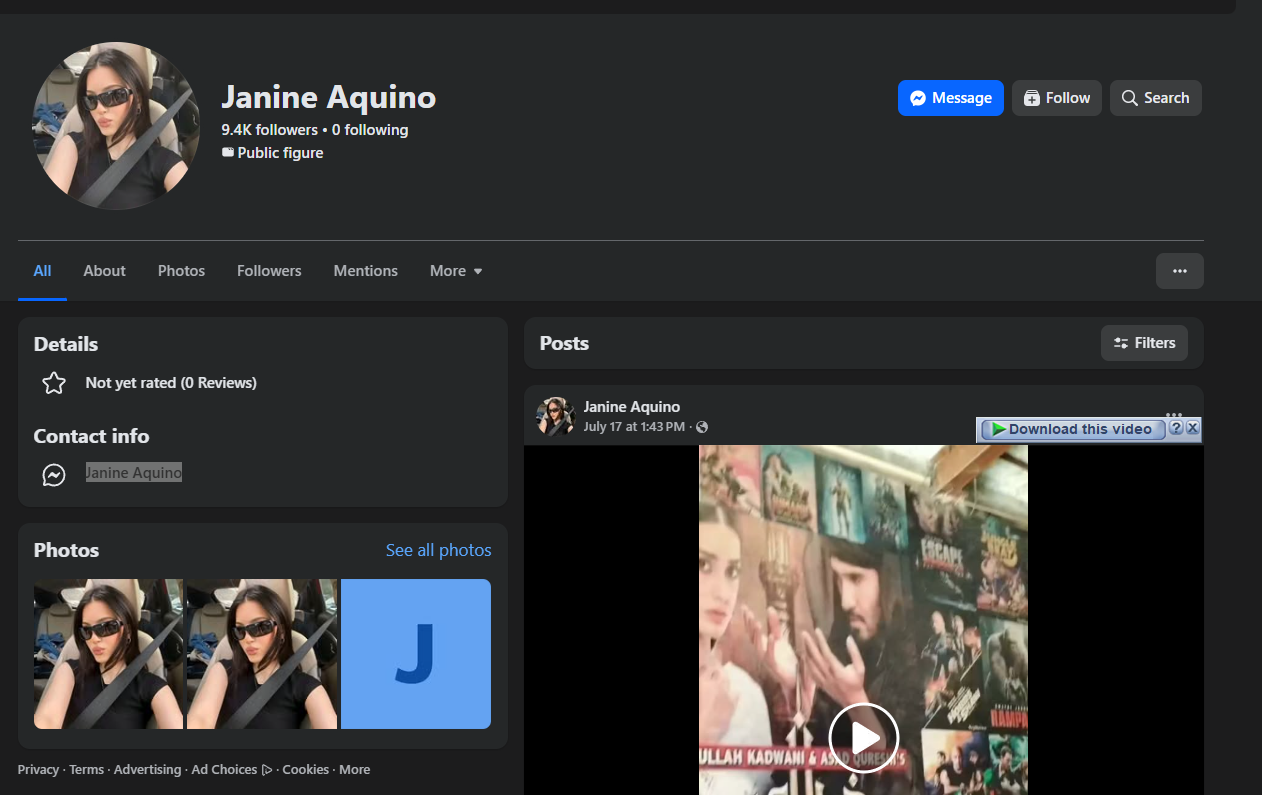Click the post author's small avatar
The width and height of the screenshot is (1262, 795).
click(555, 416)
